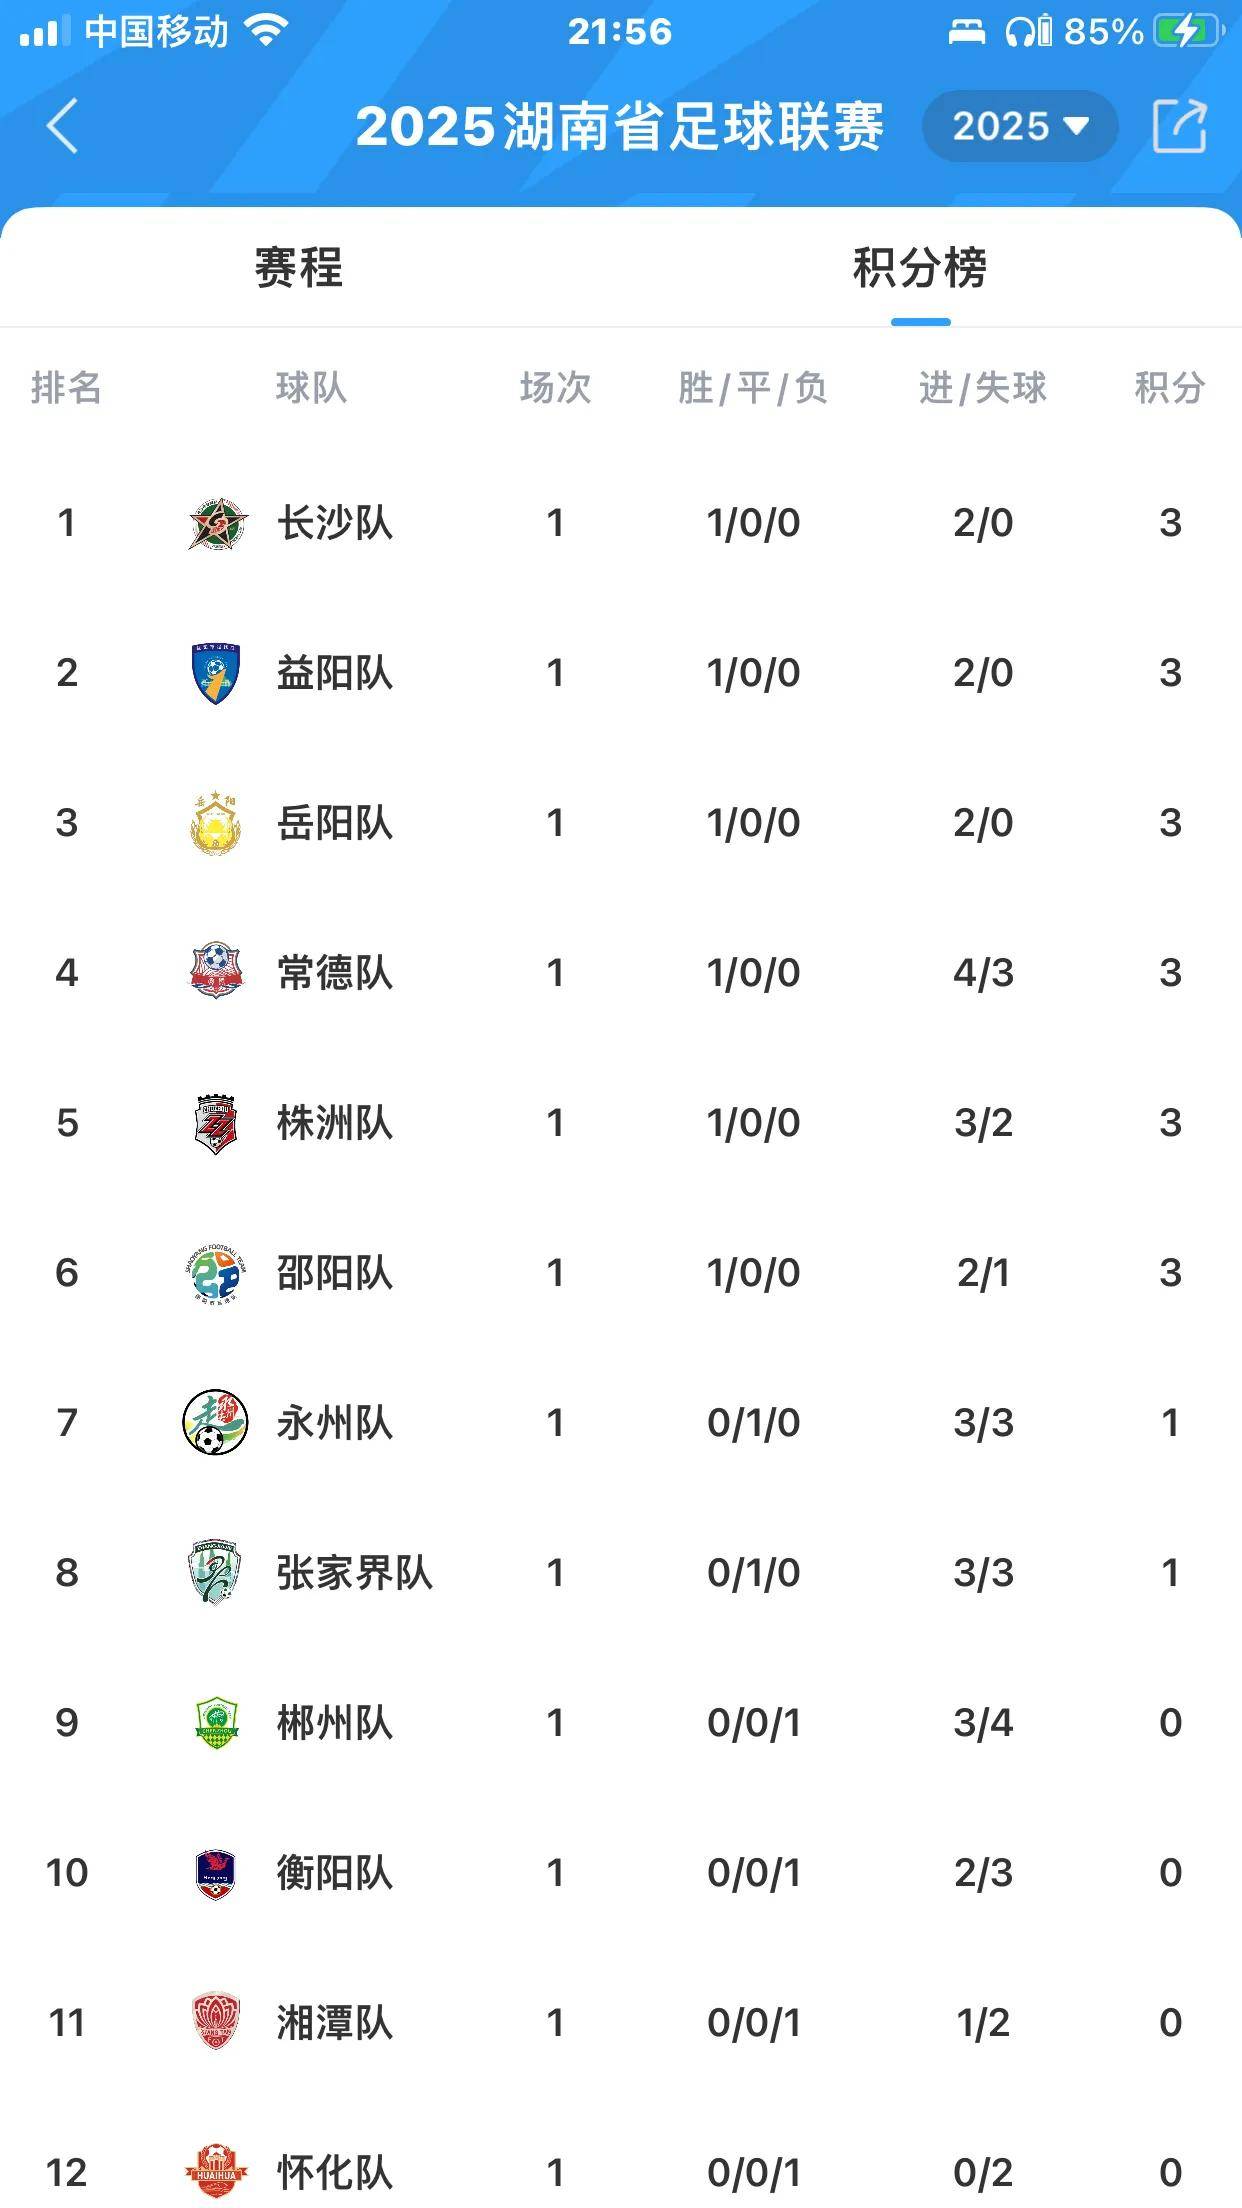Tap the 长沙队 team logo
This screenshot has height=2208, width=1242.
click(x=216, y=523)
